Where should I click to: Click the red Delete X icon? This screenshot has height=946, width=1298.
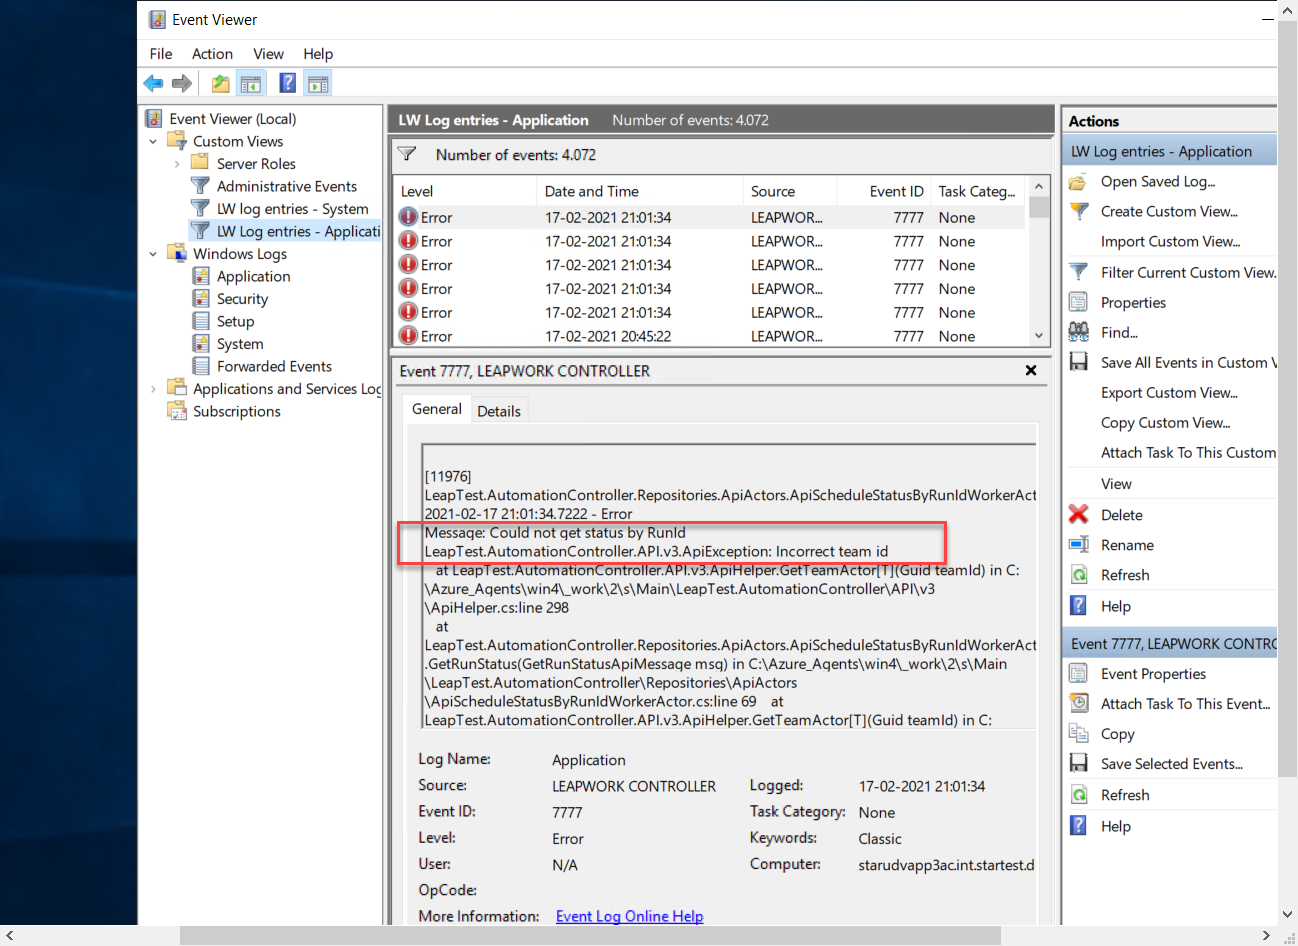[1078, 514]
